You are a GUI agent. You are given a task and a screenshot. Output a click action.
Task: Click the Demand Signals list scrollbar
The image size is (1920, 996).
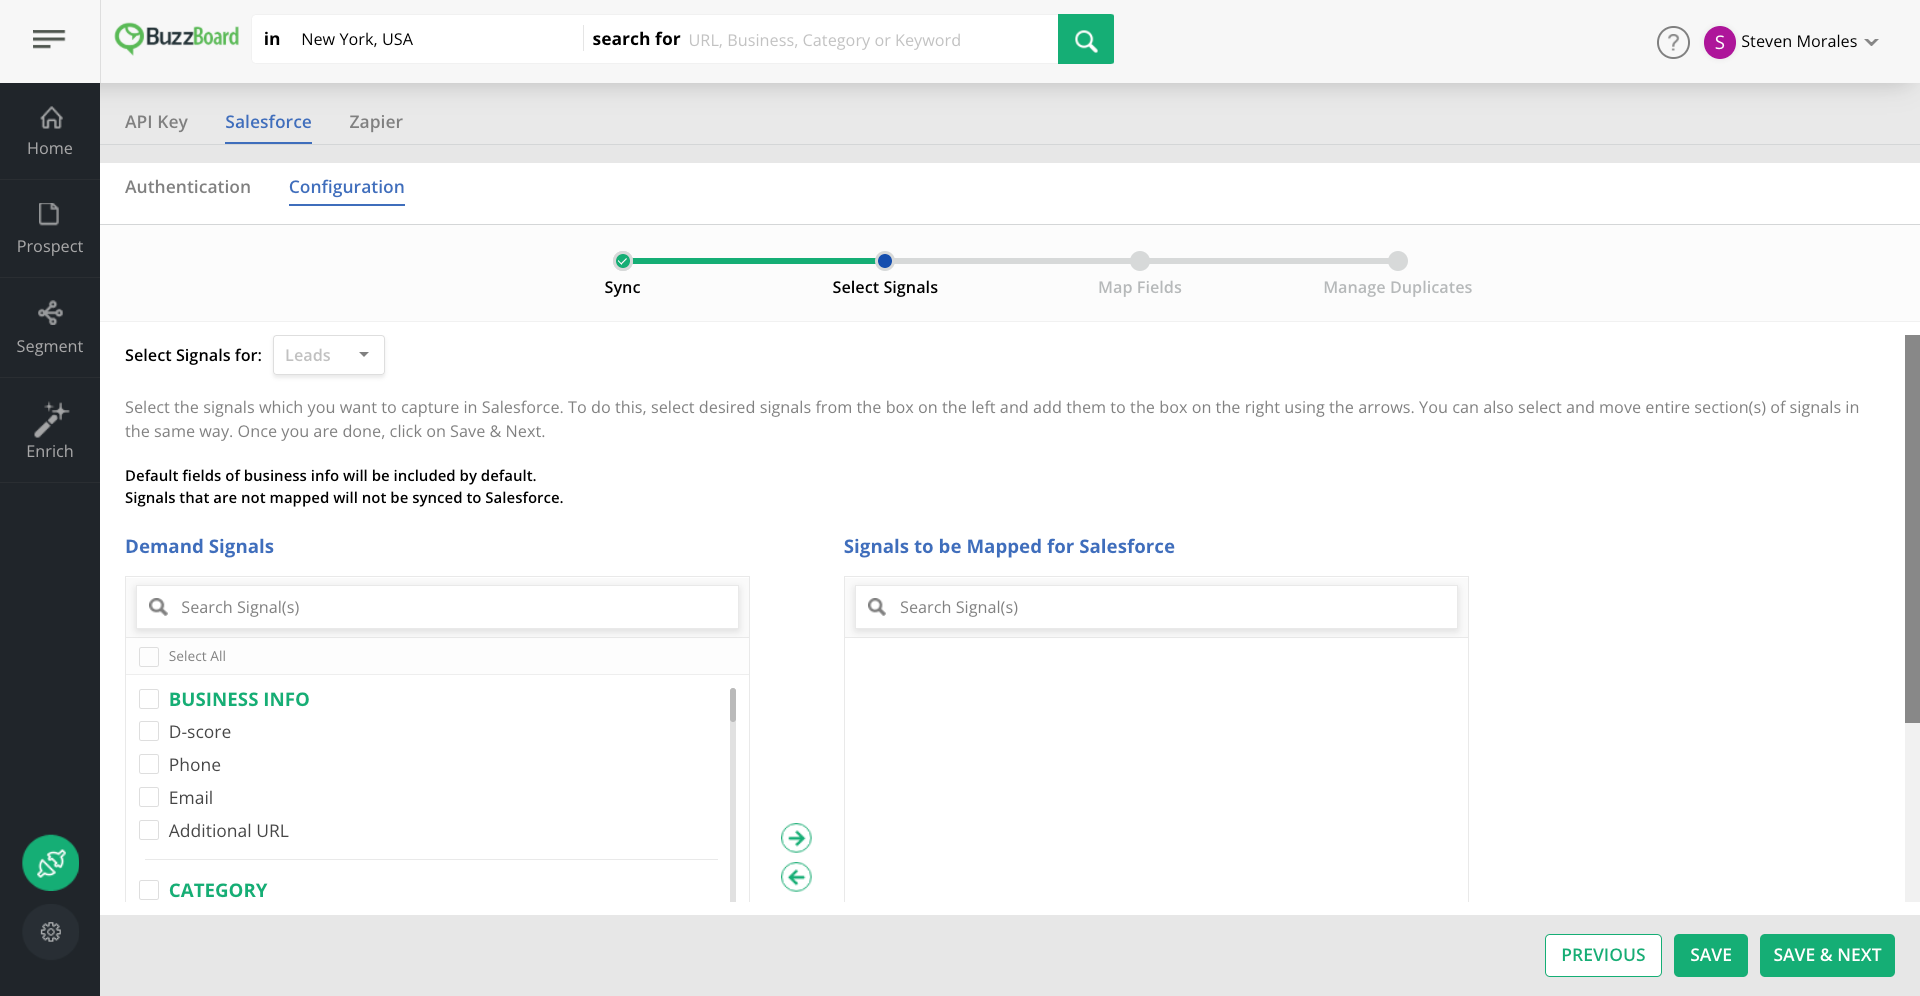coord(733,704)
